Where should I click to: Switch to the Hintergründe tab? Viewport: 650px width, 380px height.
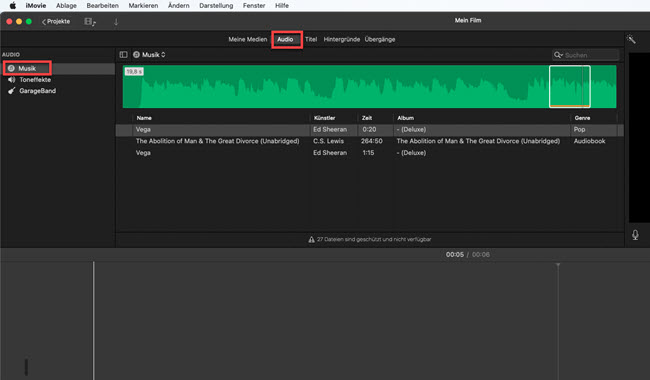click(342, 39)
